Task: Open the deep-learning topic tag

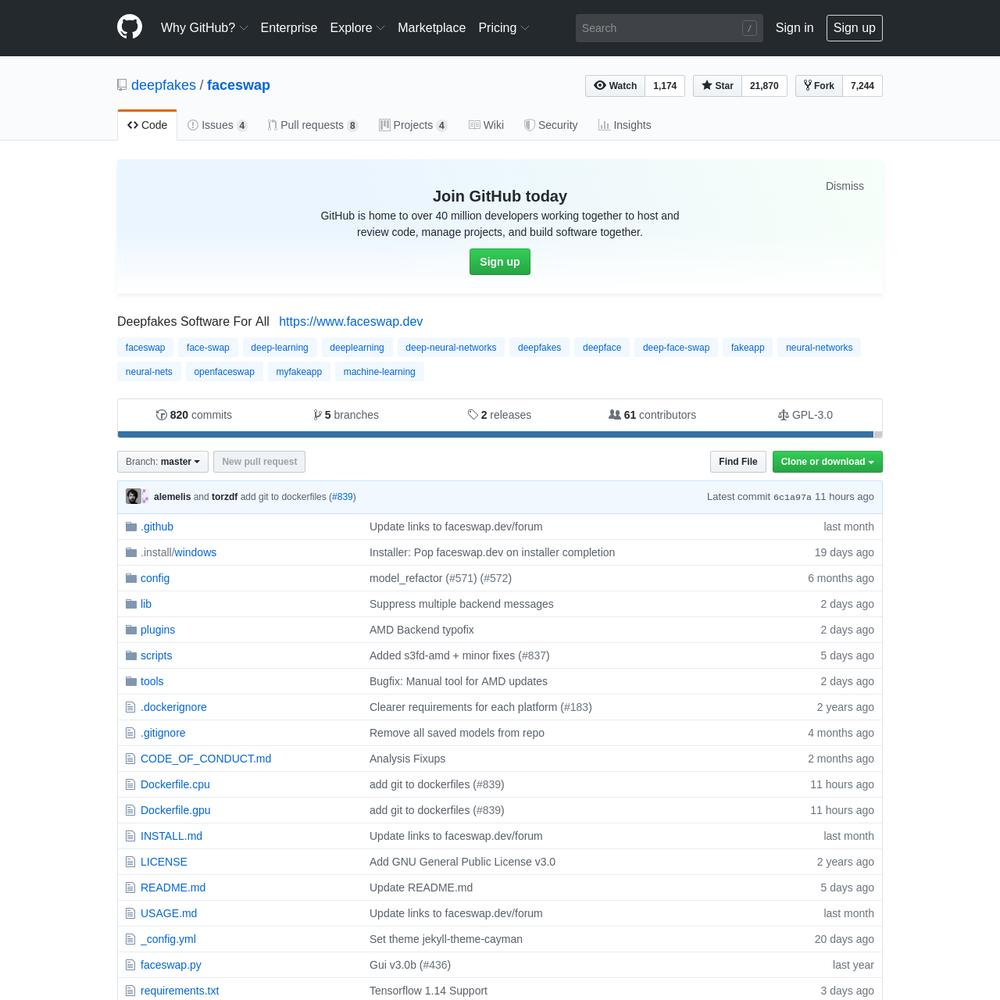Action: tap(279, 348)
